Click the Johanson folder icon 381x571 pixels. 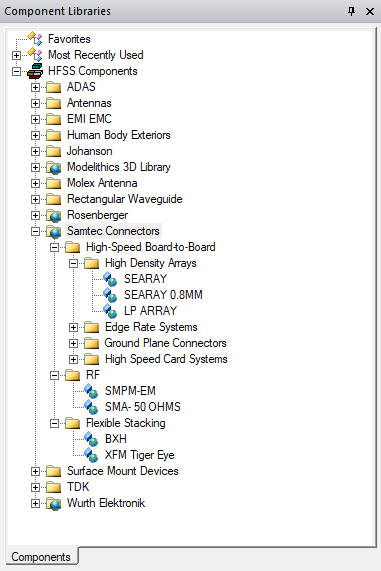coord(54,151)
